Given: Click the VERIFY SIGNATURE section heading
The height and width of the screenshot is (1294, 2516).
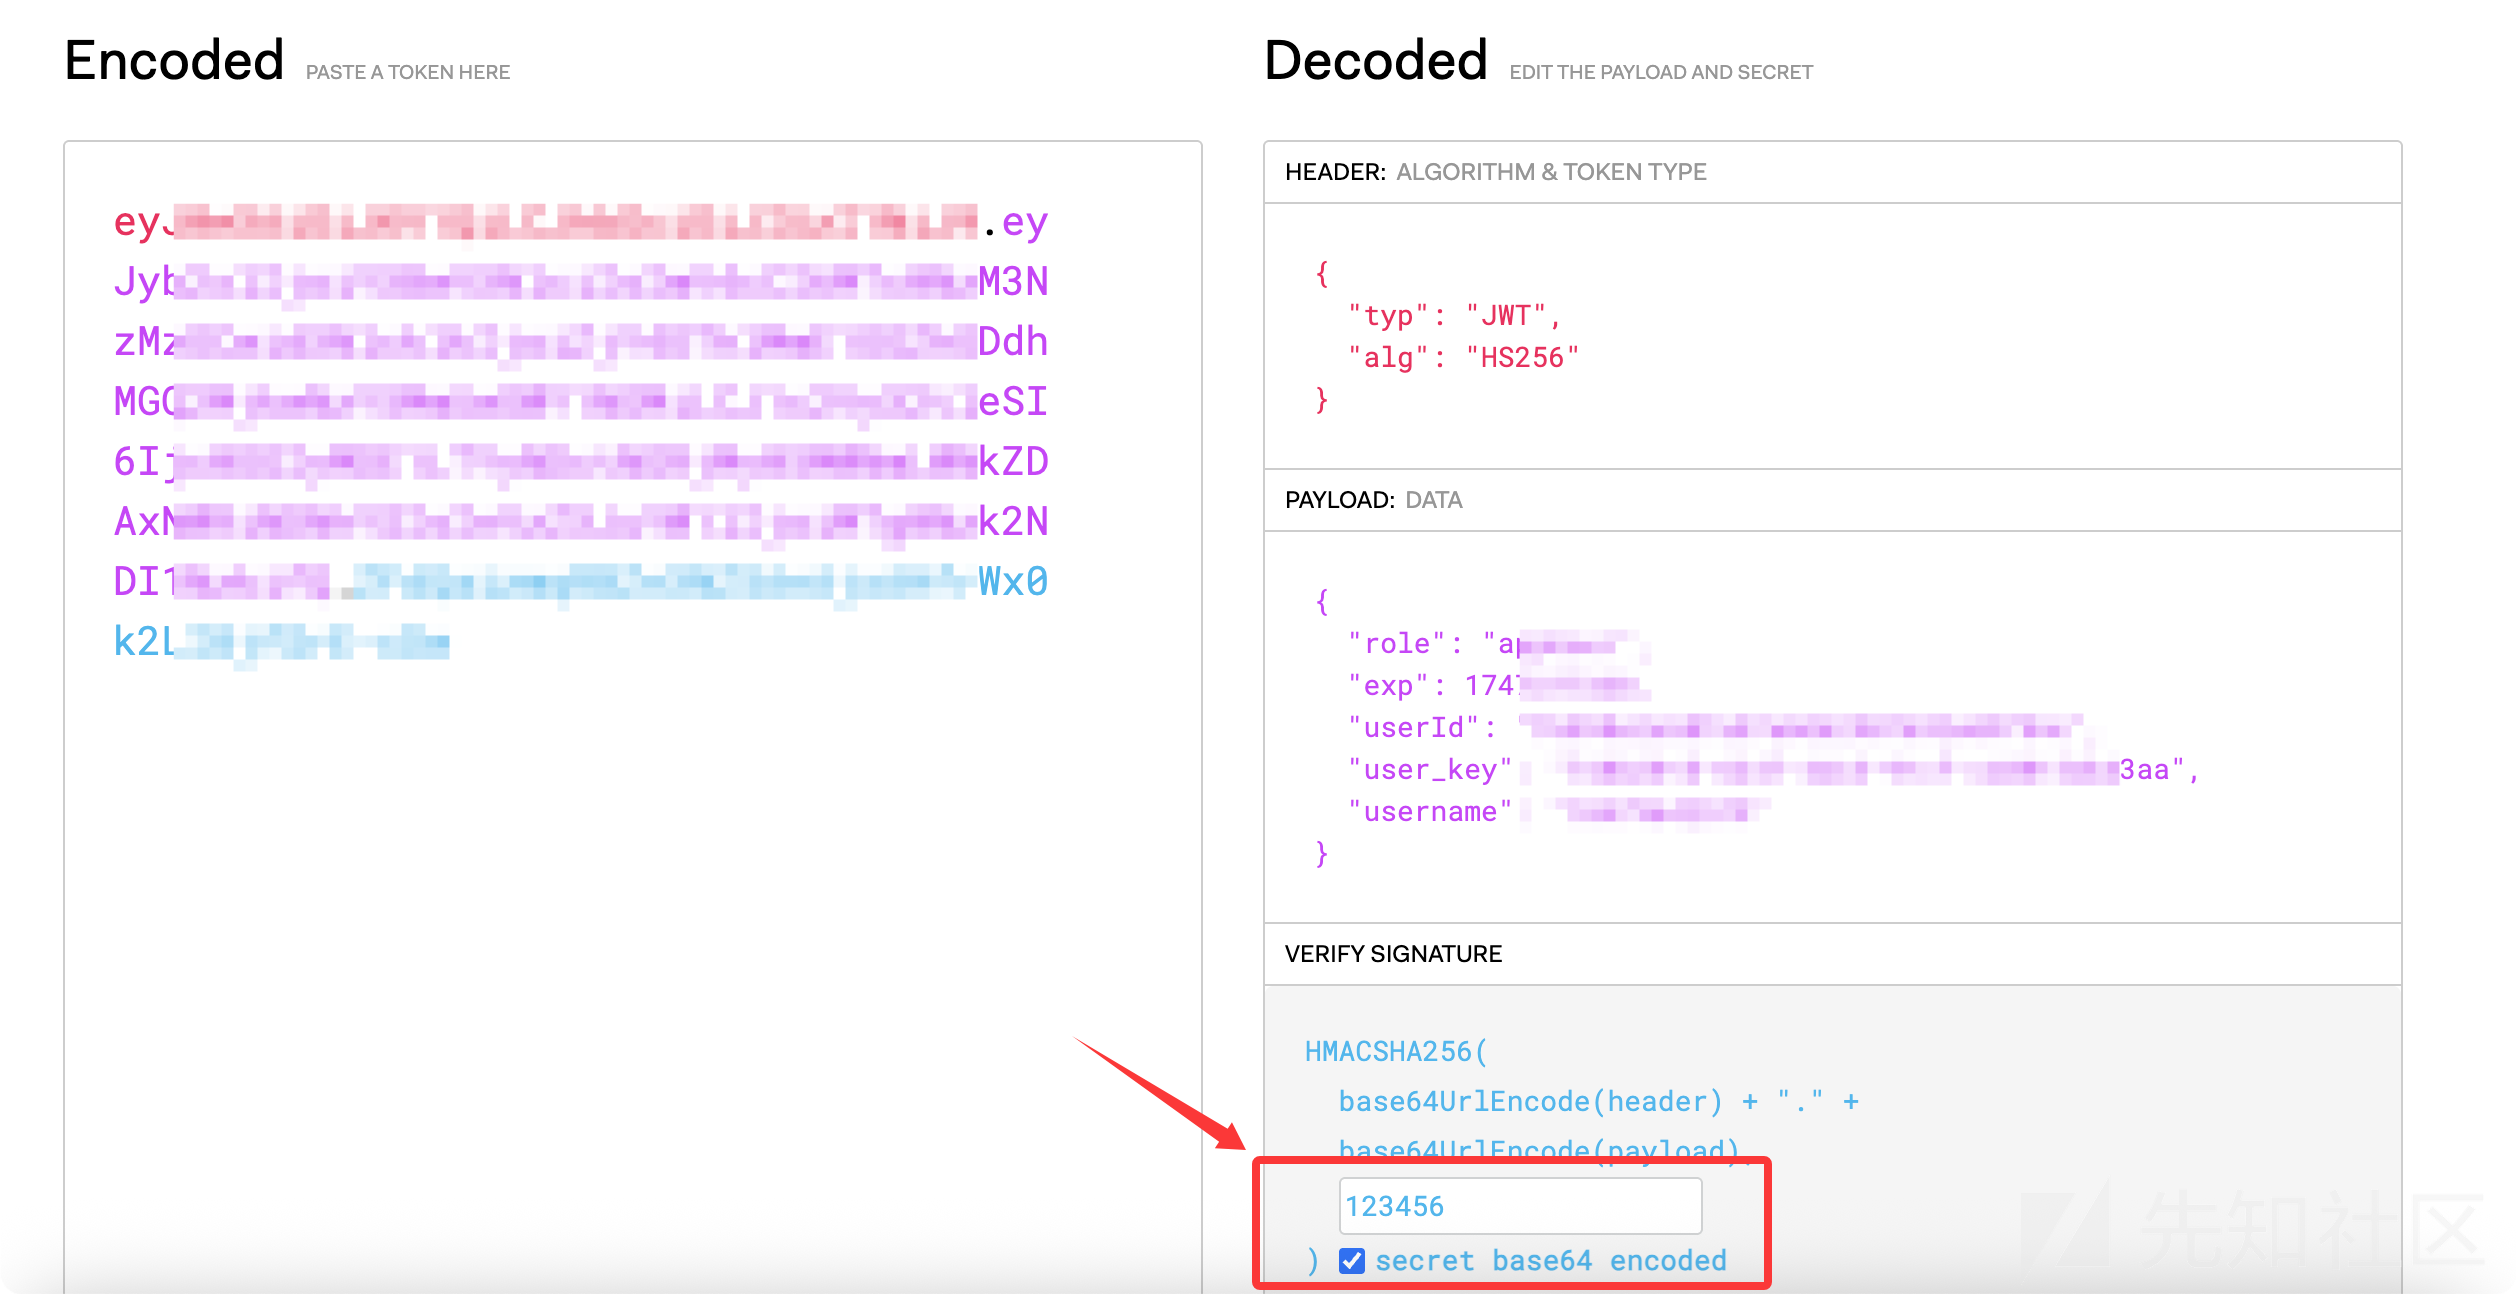Looking at the screenshot, I should tap(1393, 954).
